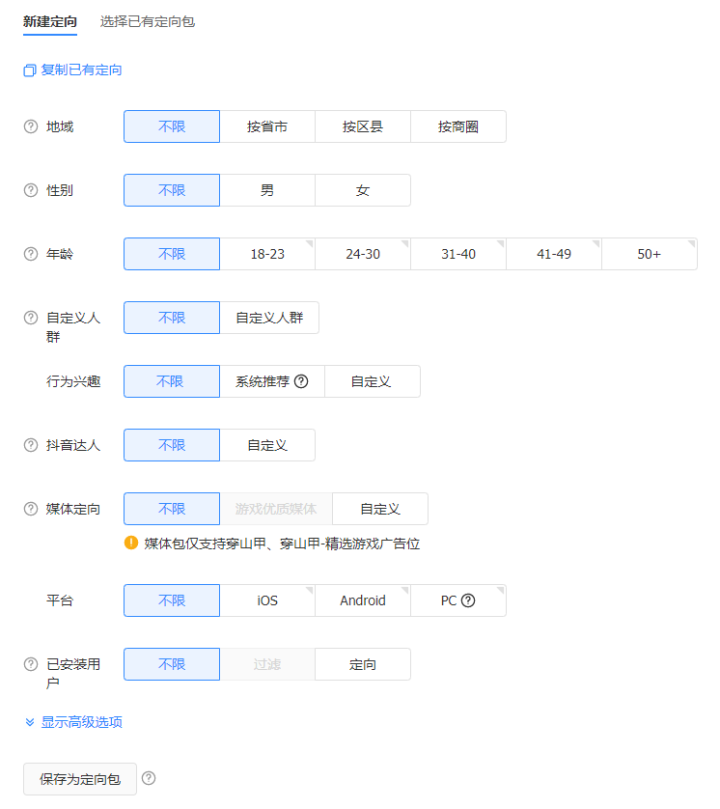Open the 新建定向 tab

click(50, 21)
